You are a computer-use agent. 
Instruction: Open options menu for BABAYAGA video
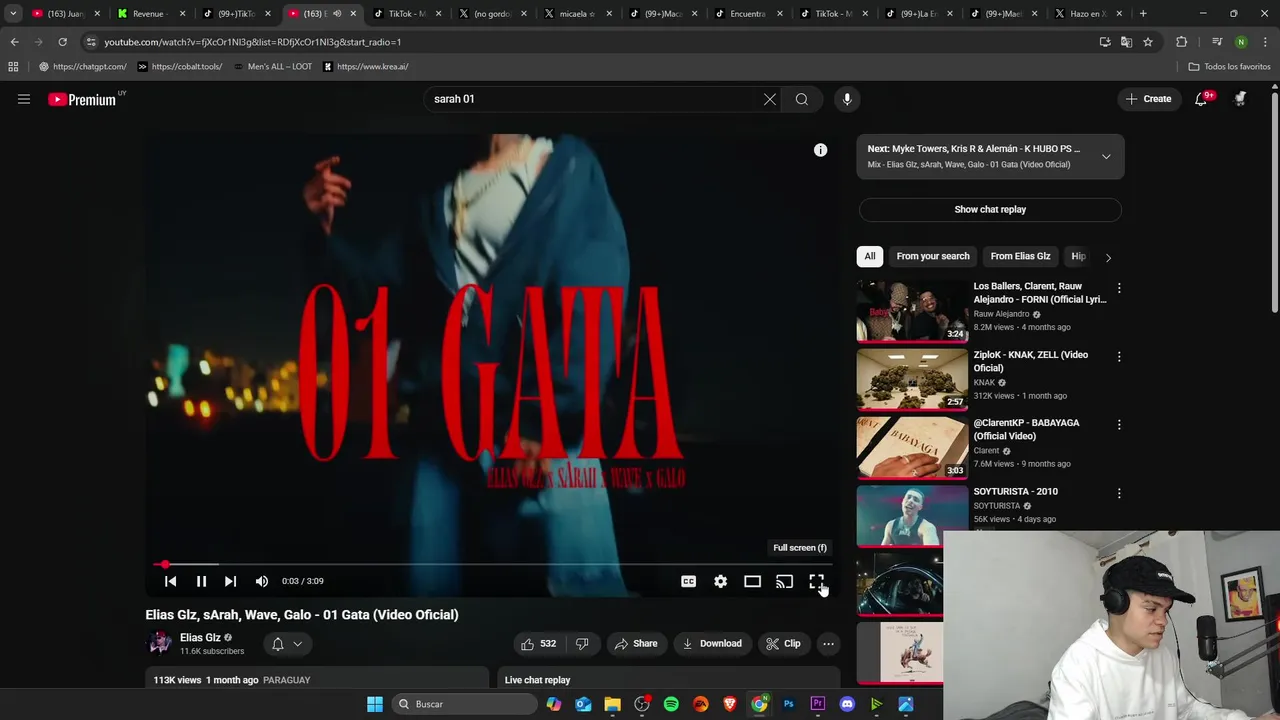click(x=1119, y=424)
